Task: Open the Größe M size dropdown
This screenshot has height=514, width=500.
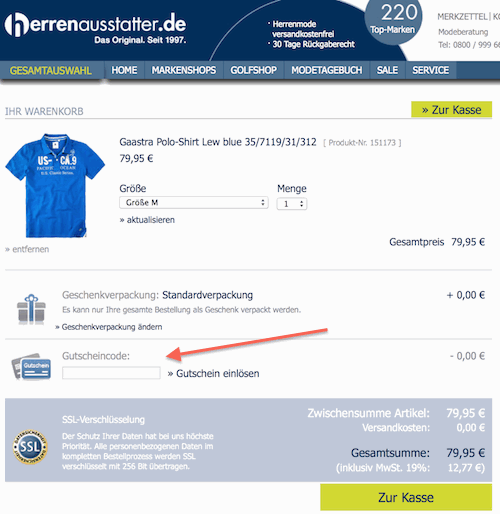Action: 194,203
